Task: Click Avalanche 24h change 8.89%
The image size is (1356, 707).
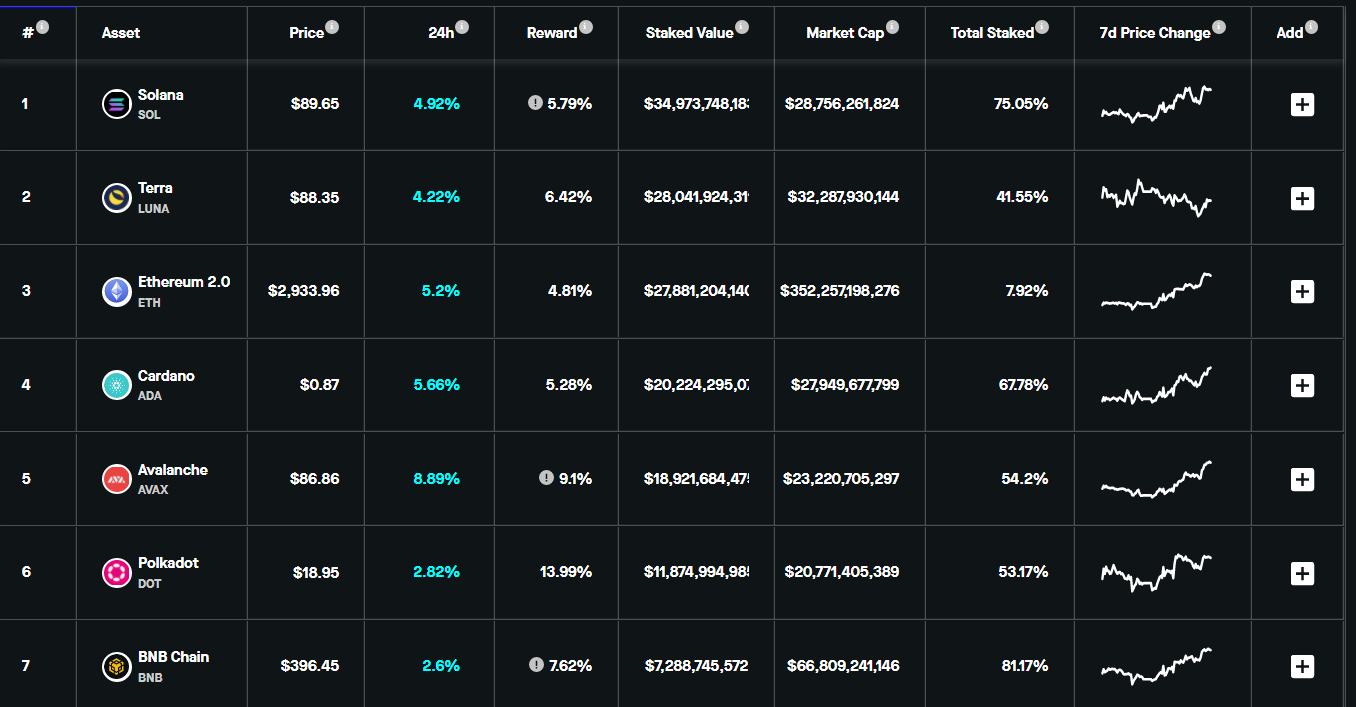Action: pyautogui.click(x=437, y=479)
